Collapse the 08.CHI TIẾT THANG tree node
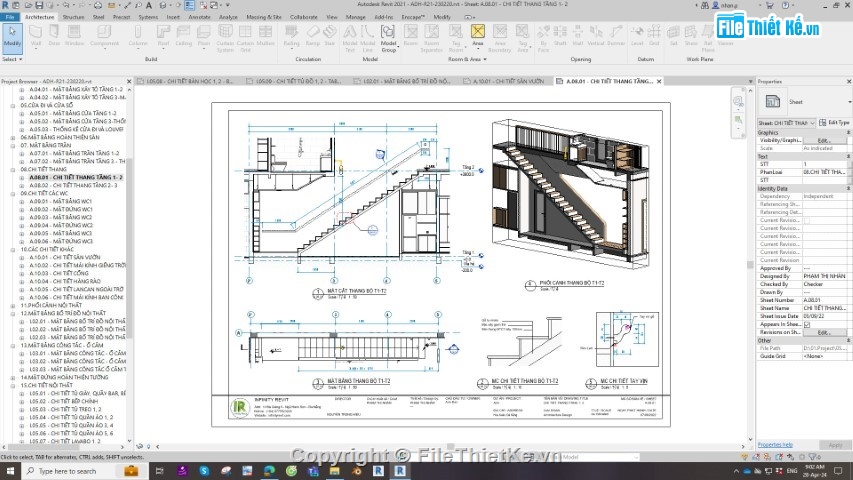 pyautogui.click(x=13, y=169)
